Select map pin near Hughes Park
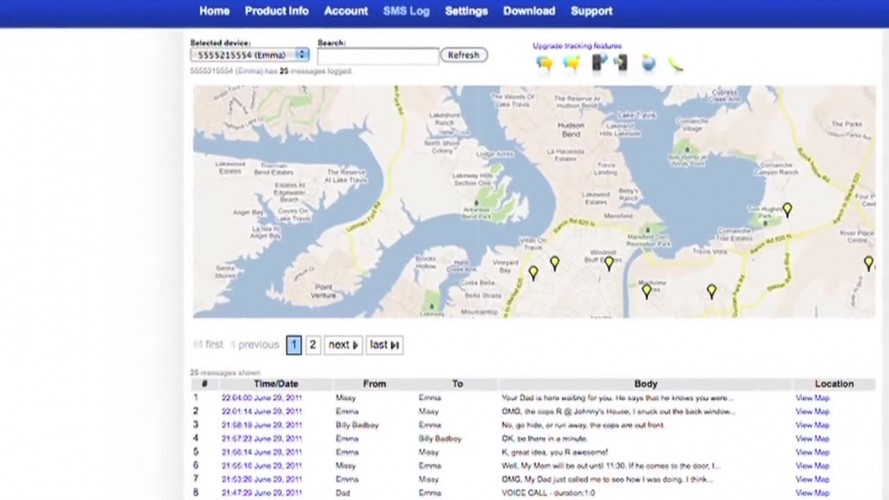 coord(787,210)
